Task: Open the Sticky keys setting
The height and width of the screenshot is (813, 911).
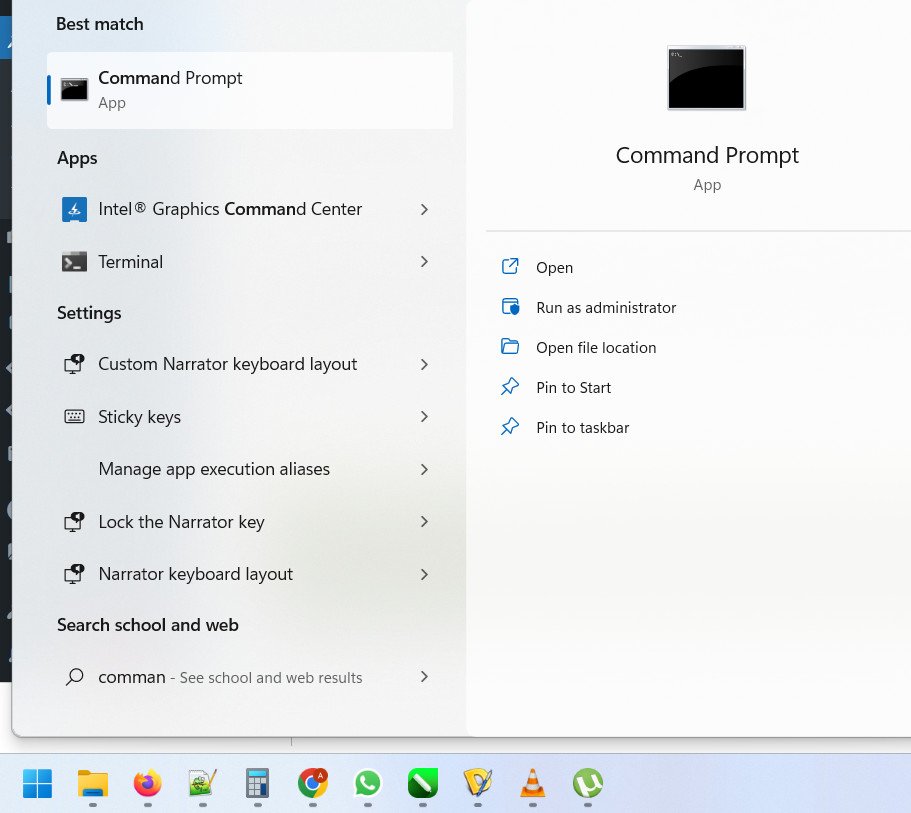Action: pyautogui.click(x=139, y=417)
